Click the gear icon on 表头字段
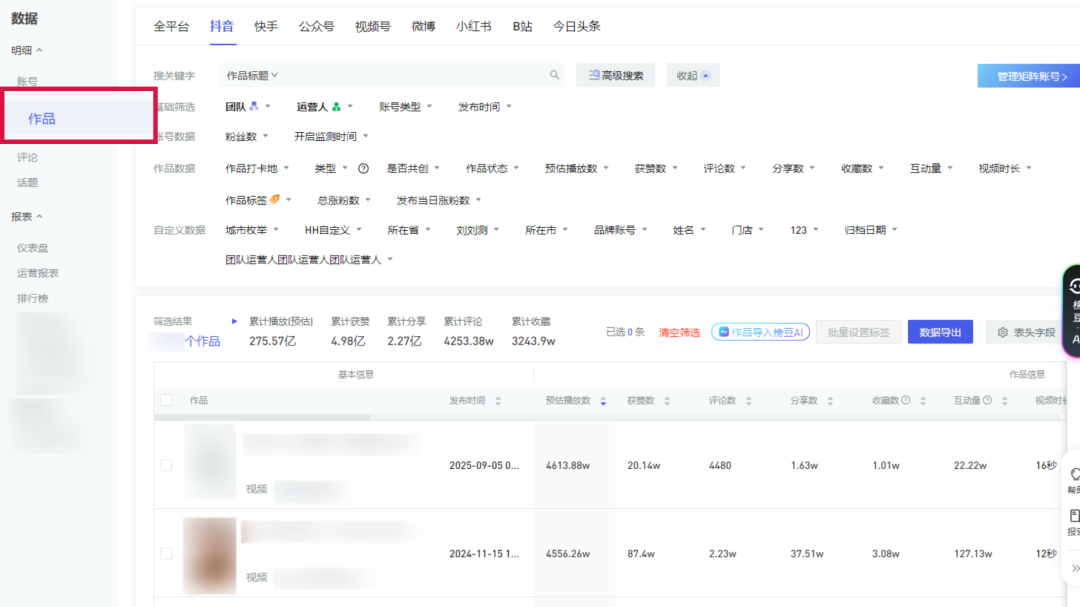This screenshot has width=1080, height=607. pyautogui.click(x=1002, y=333)
